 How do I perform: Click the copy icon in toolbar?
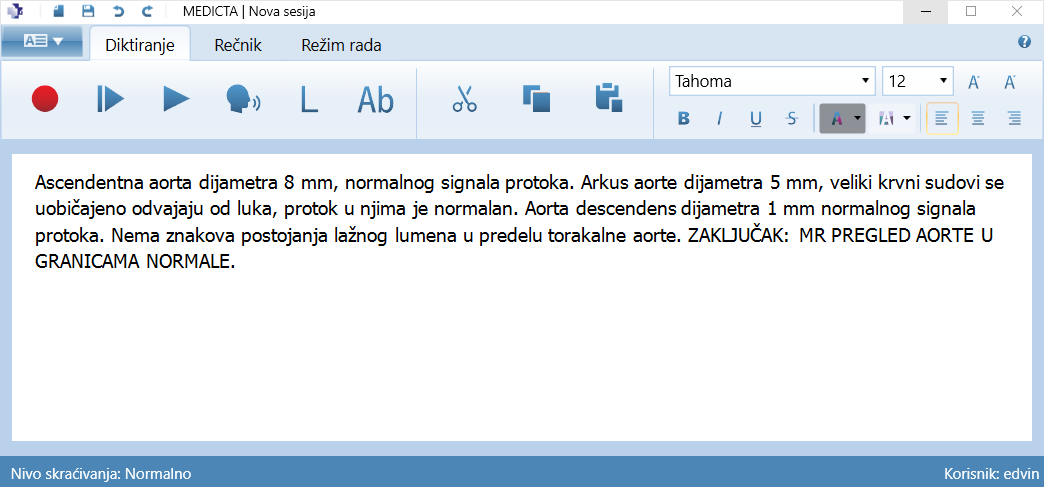537,98
